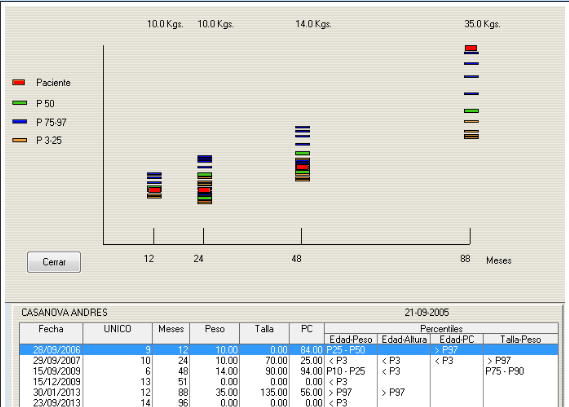Click the red patient marker at 48 months

[302, 167]
